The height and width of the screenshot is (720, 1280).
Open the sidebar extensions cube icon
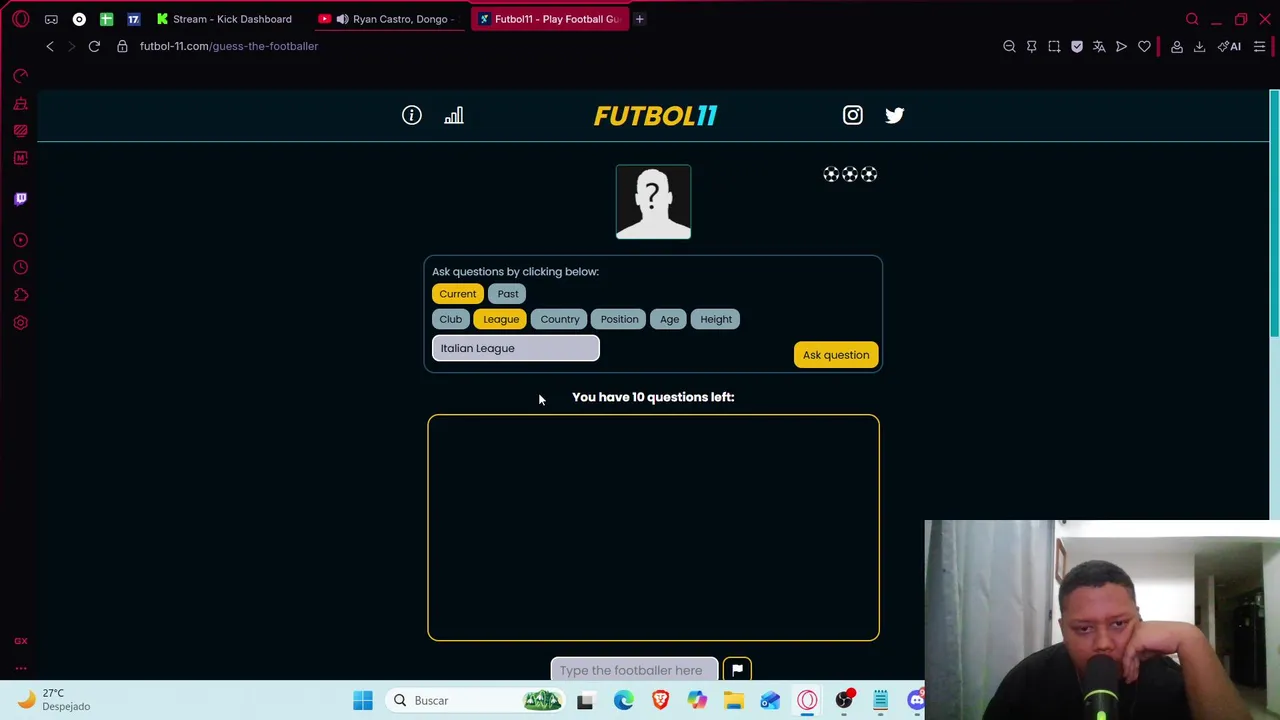click(x=21, y=295)
